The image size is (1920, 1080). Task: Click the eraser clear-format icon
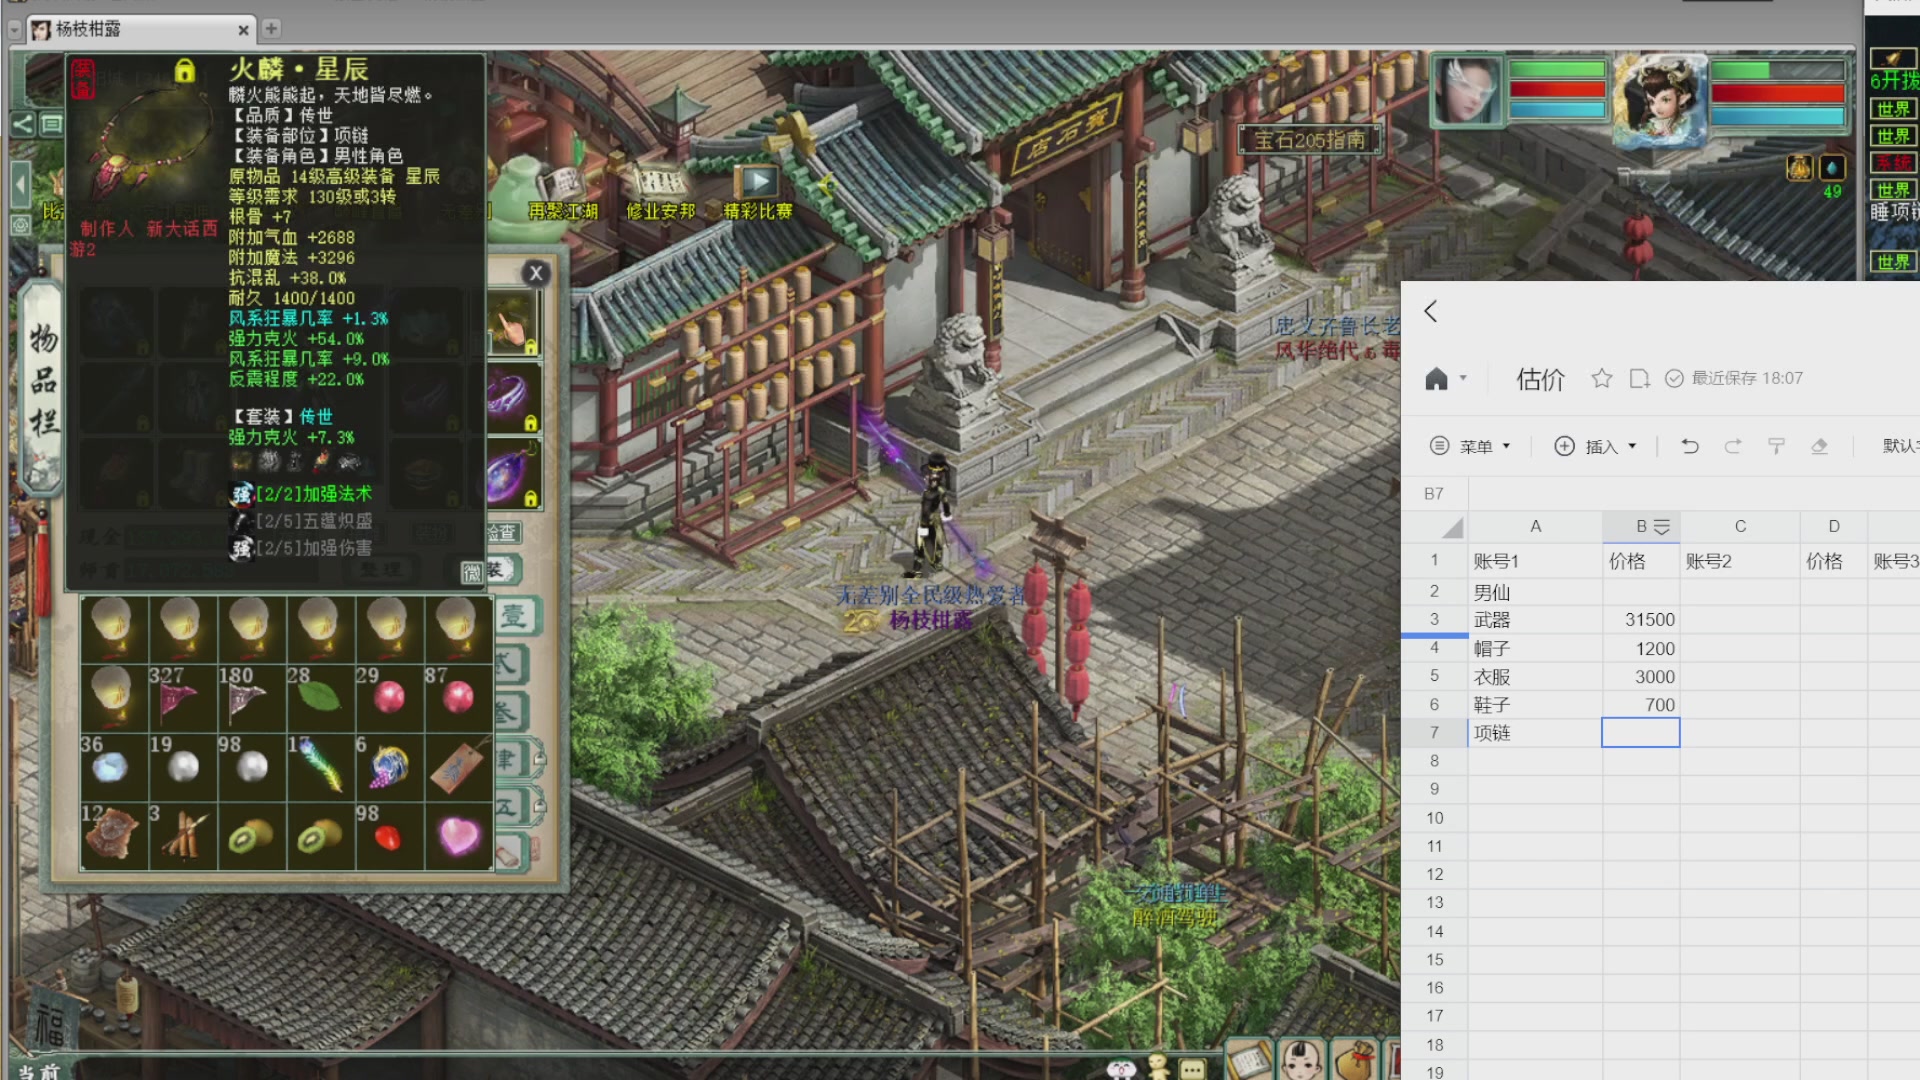tap(1819, 446)
